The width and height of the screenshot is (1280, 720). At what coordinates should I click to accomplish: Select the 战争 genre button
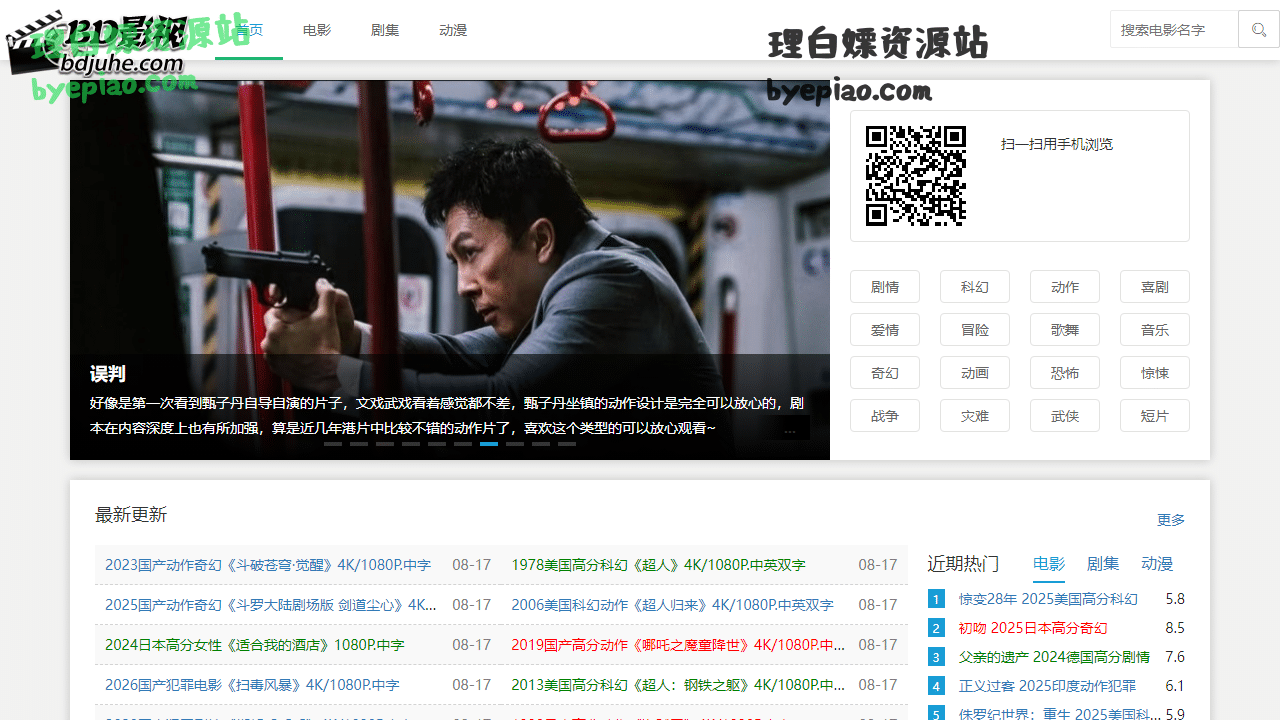(885, 416)
